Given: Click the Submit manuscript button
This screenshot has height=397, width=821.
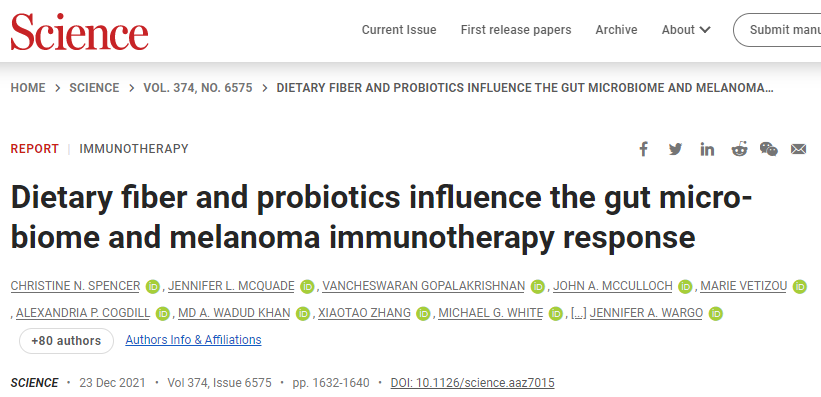Looking at the screenshot, I should pyautogui.click(x=777, y=30).
